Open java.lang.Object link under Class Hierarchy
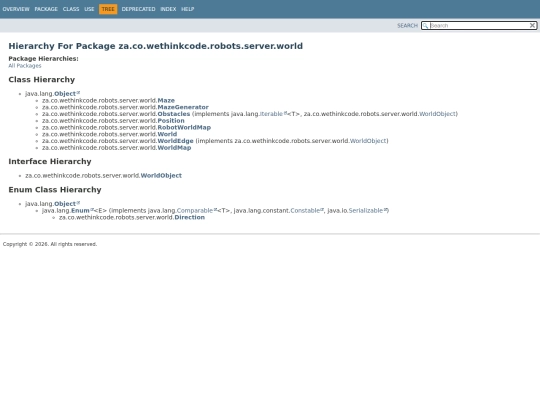Screen dimensions: 540x405 pos(65,94)
